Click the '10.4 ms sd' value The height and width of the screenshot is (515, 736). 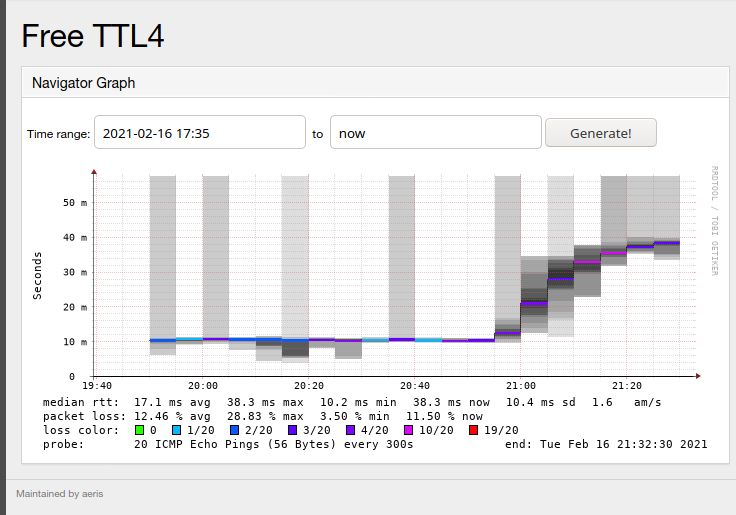541,402
